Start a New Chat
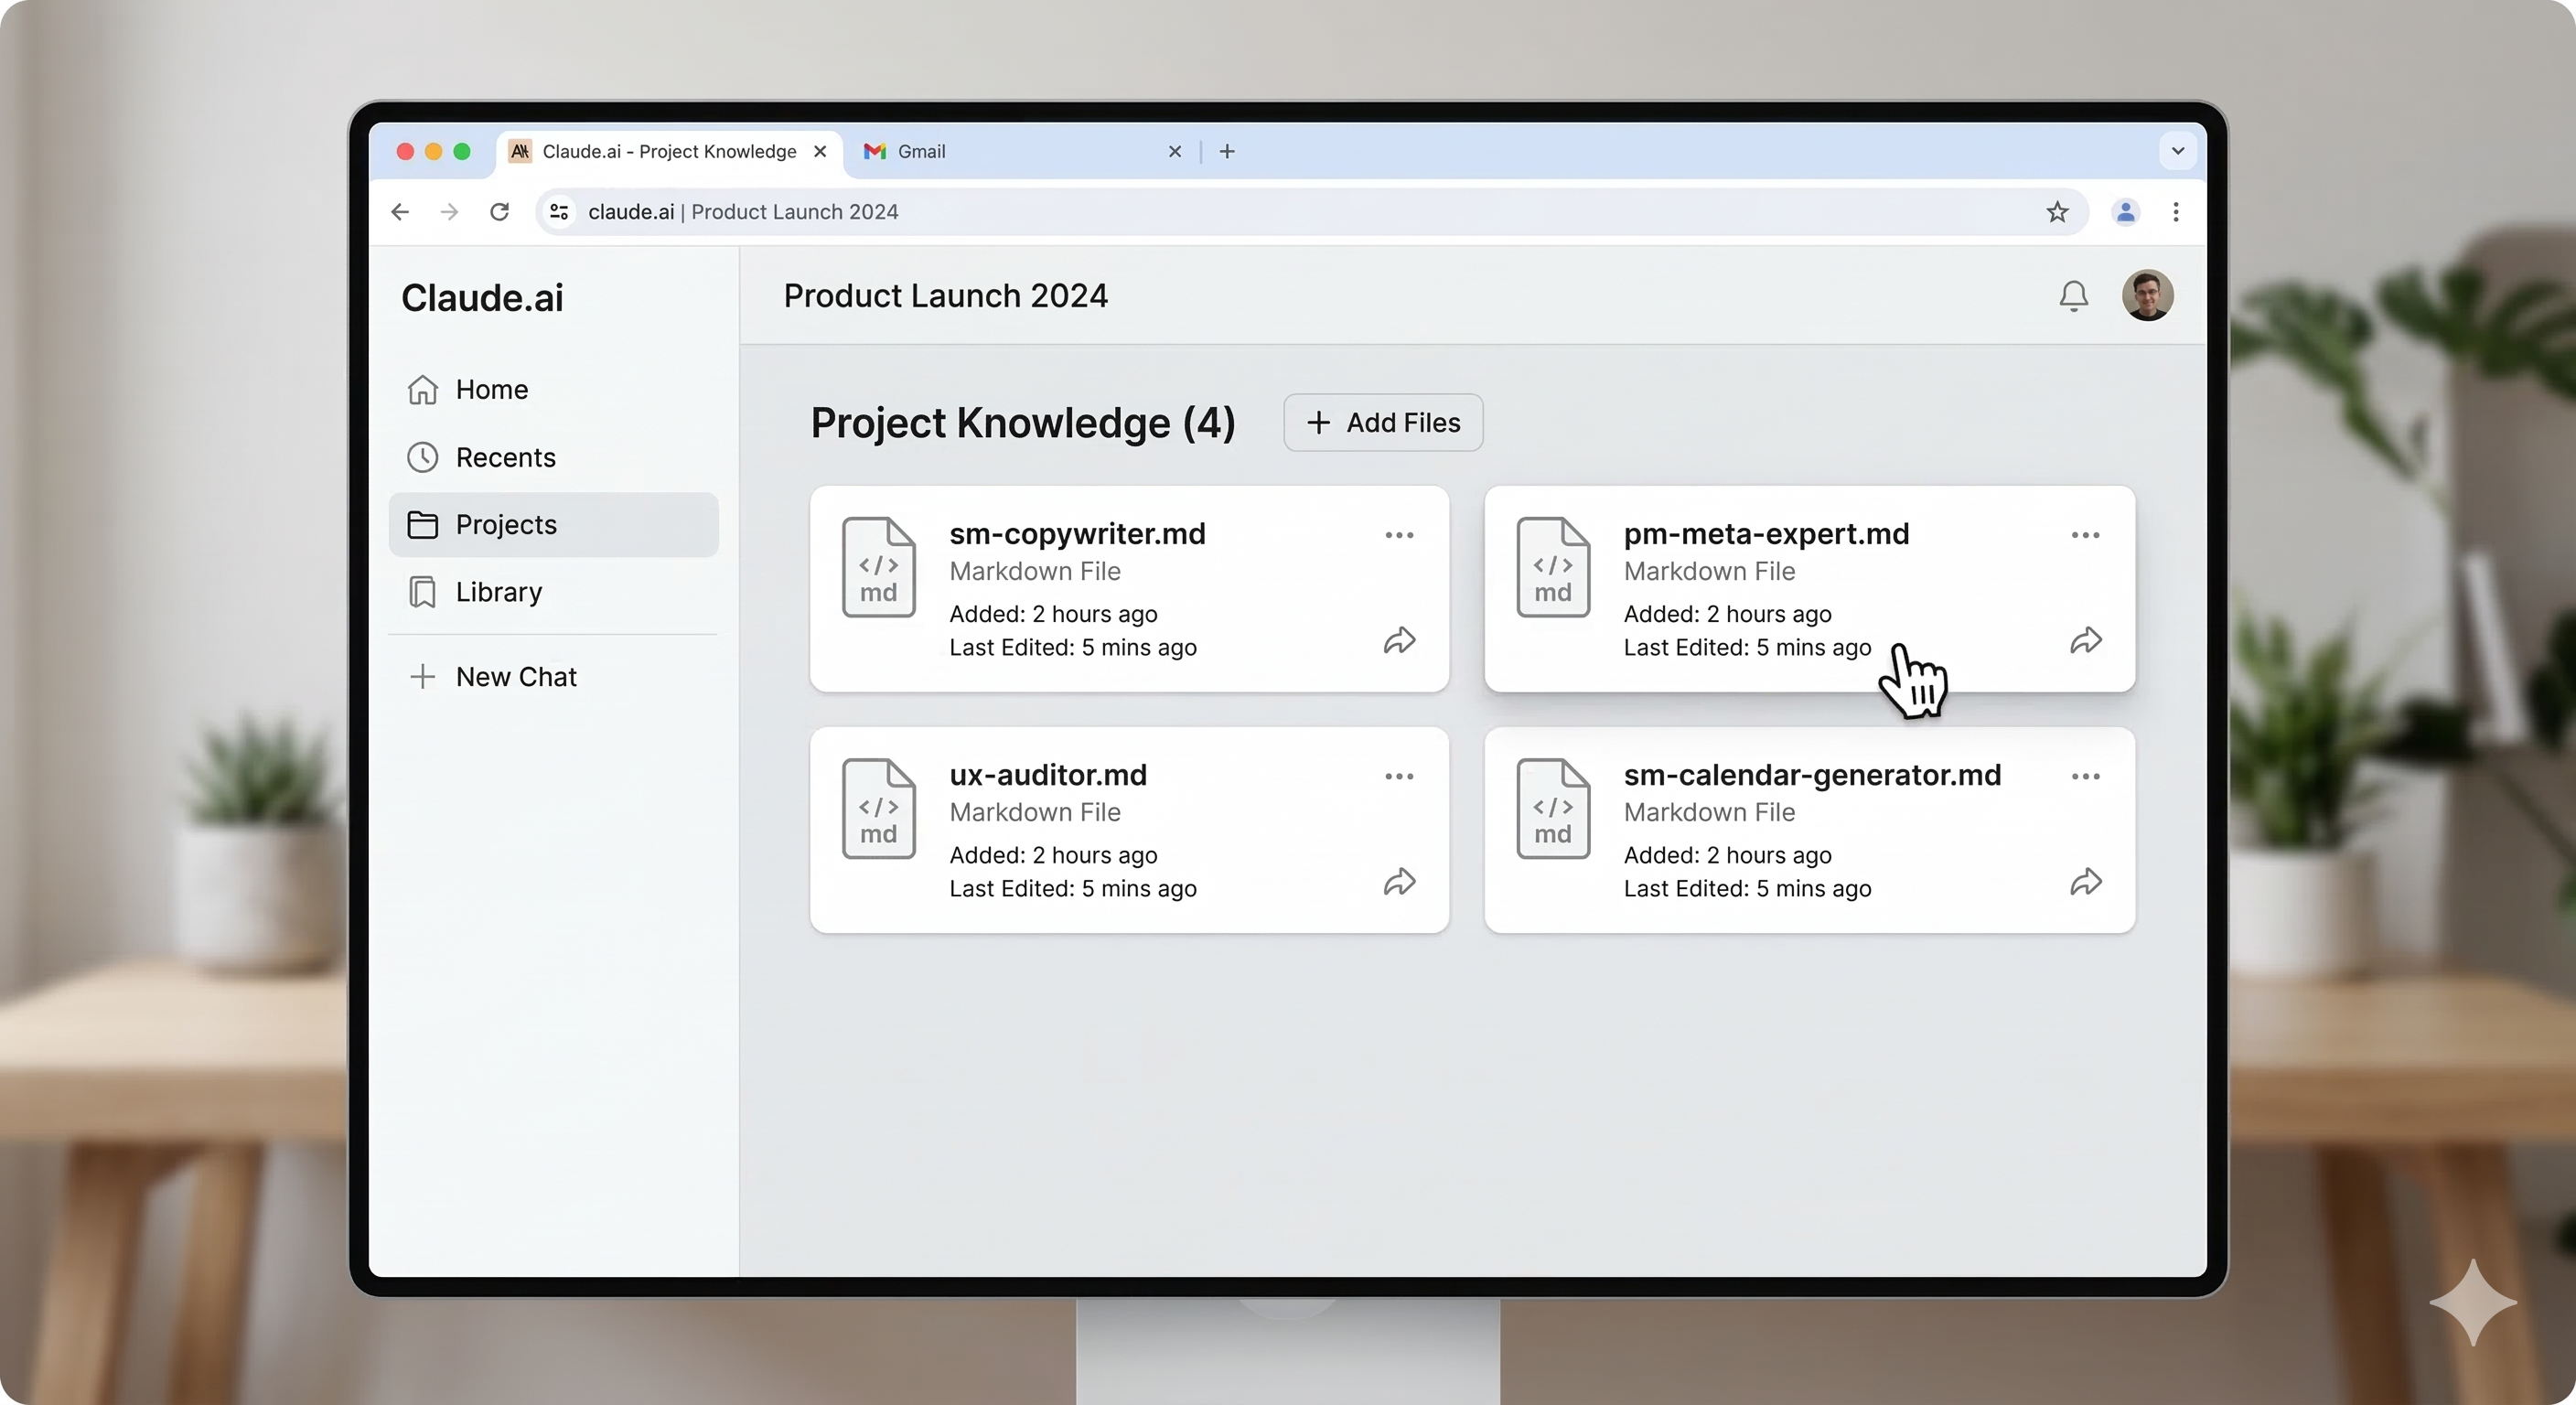Viewport: 2576px width, 1405px height. (553, 677)
